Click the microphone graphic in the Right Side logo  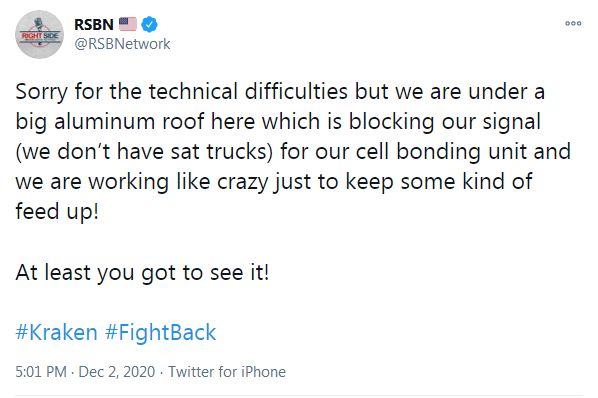tap(39, 24)
